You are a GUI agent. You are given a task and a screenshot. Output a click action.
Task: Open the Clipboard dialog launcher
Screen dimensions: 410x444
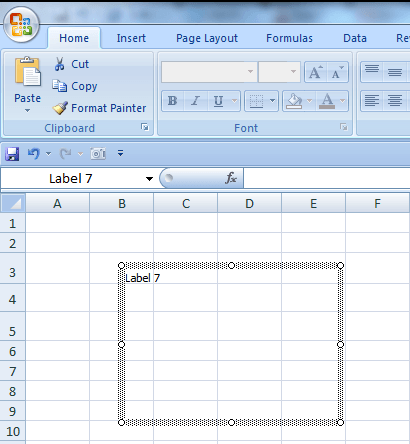pyautogui.click(x=145, y=127)
